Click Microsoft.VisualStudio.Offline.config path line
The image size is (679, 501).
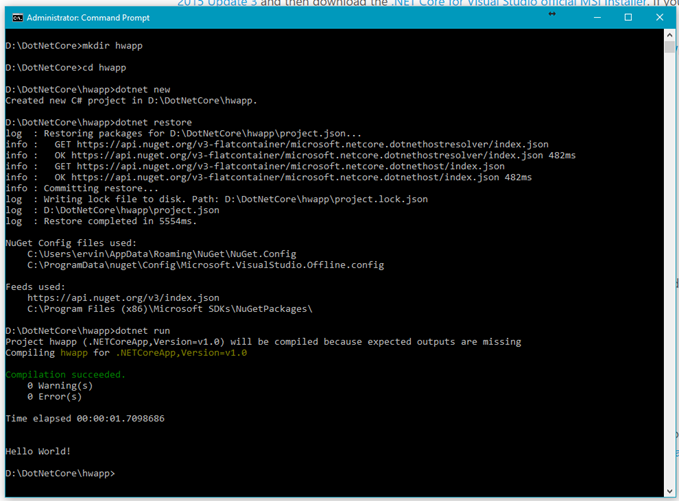pyautogui.click(x=206, y=265)
